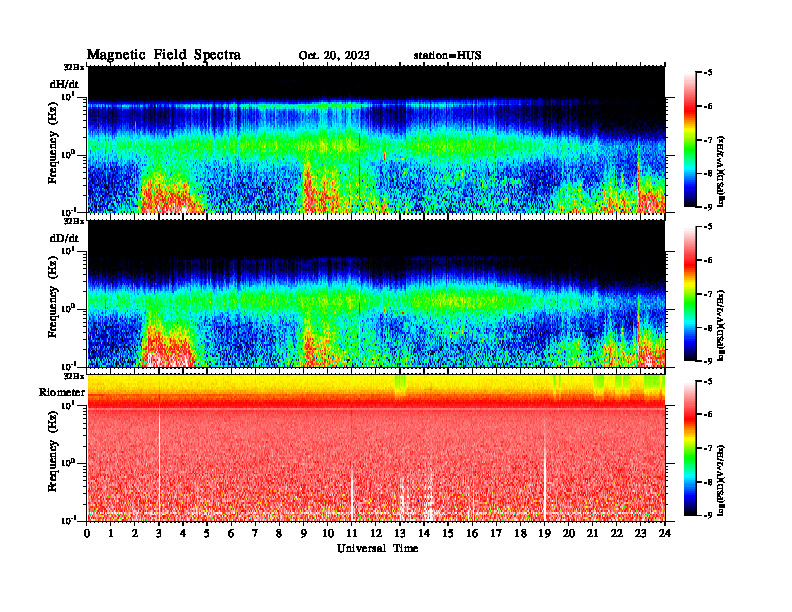Click hour tick label "19" on time axis

point(544,534)
